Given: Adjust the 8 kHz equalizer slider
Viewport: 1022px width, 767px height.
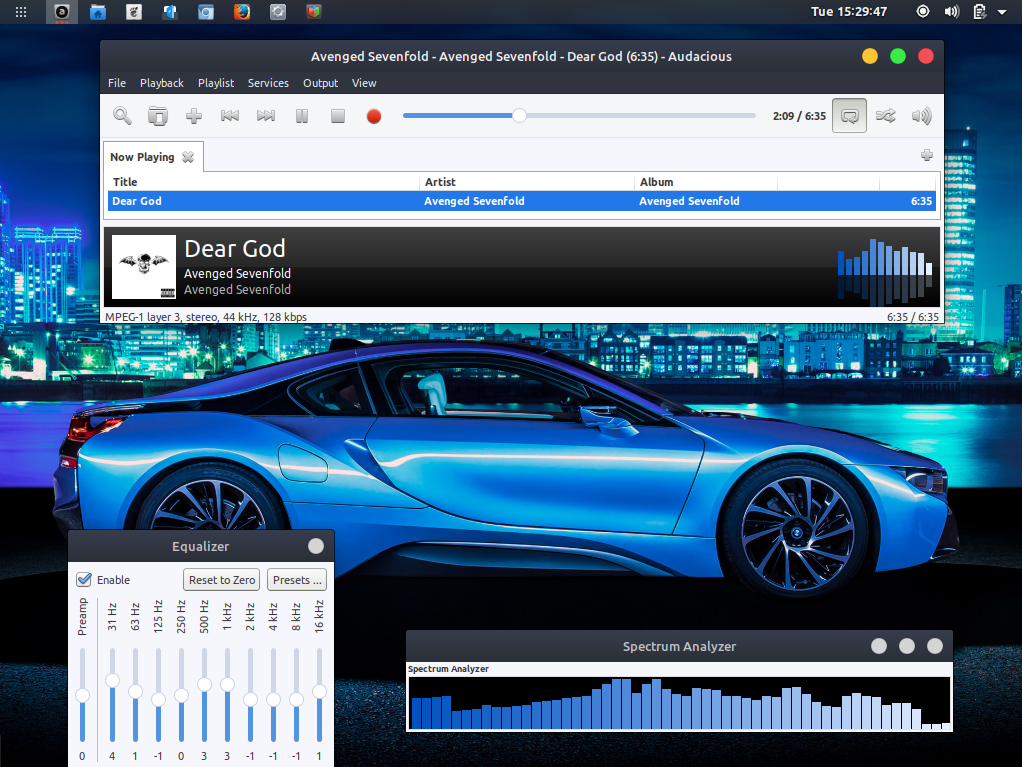Looking at the screenshot, I should 296,695.
